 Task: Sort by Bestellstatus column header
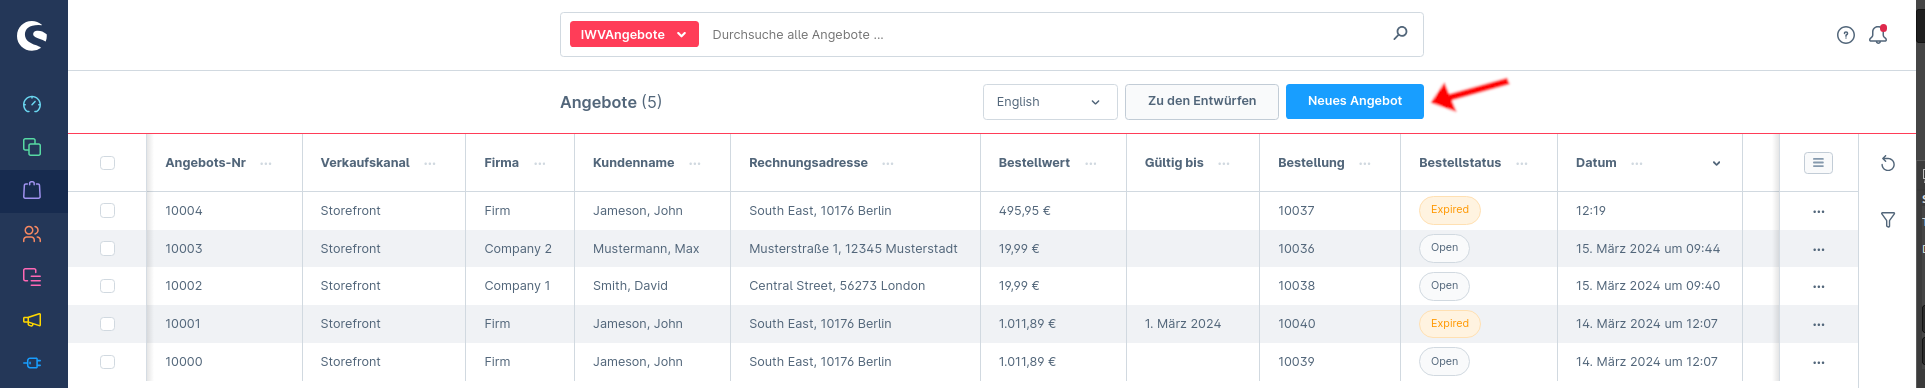click(1460, 163)
